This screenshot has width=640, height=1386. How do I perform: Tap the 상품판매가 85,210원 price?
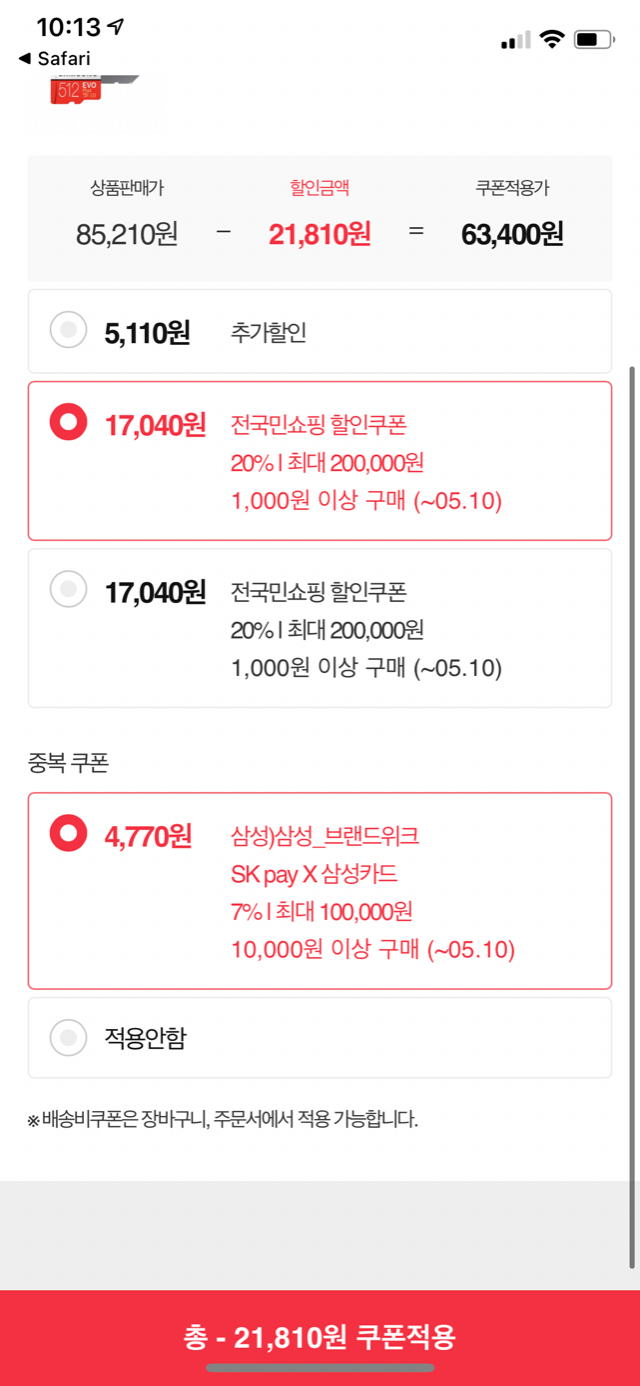click(x=127, y=234)
